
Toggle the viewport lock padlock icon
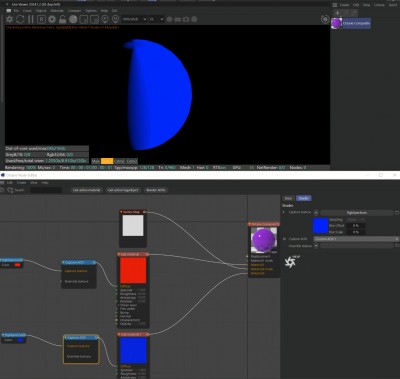[62, 19]
